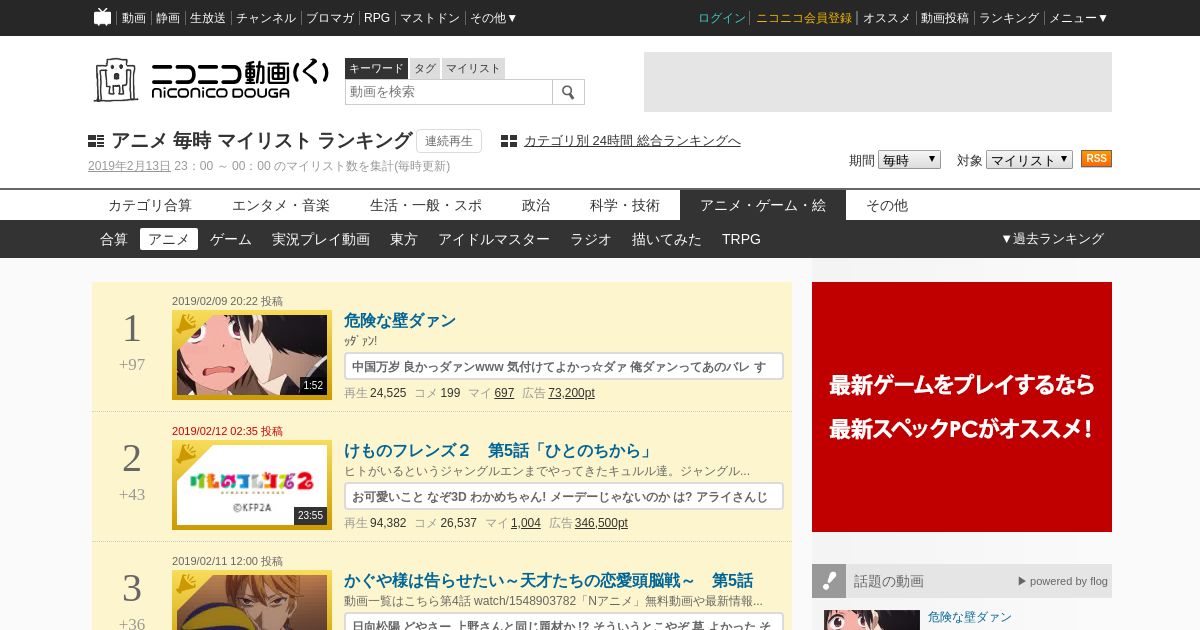
Task: Click the 動画を検索 search field
Action: tap(449, 92)
